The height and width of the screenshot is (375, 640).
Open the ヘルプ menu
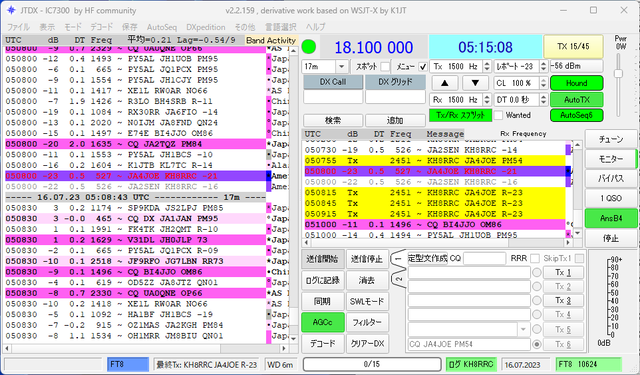click(316, 27)
